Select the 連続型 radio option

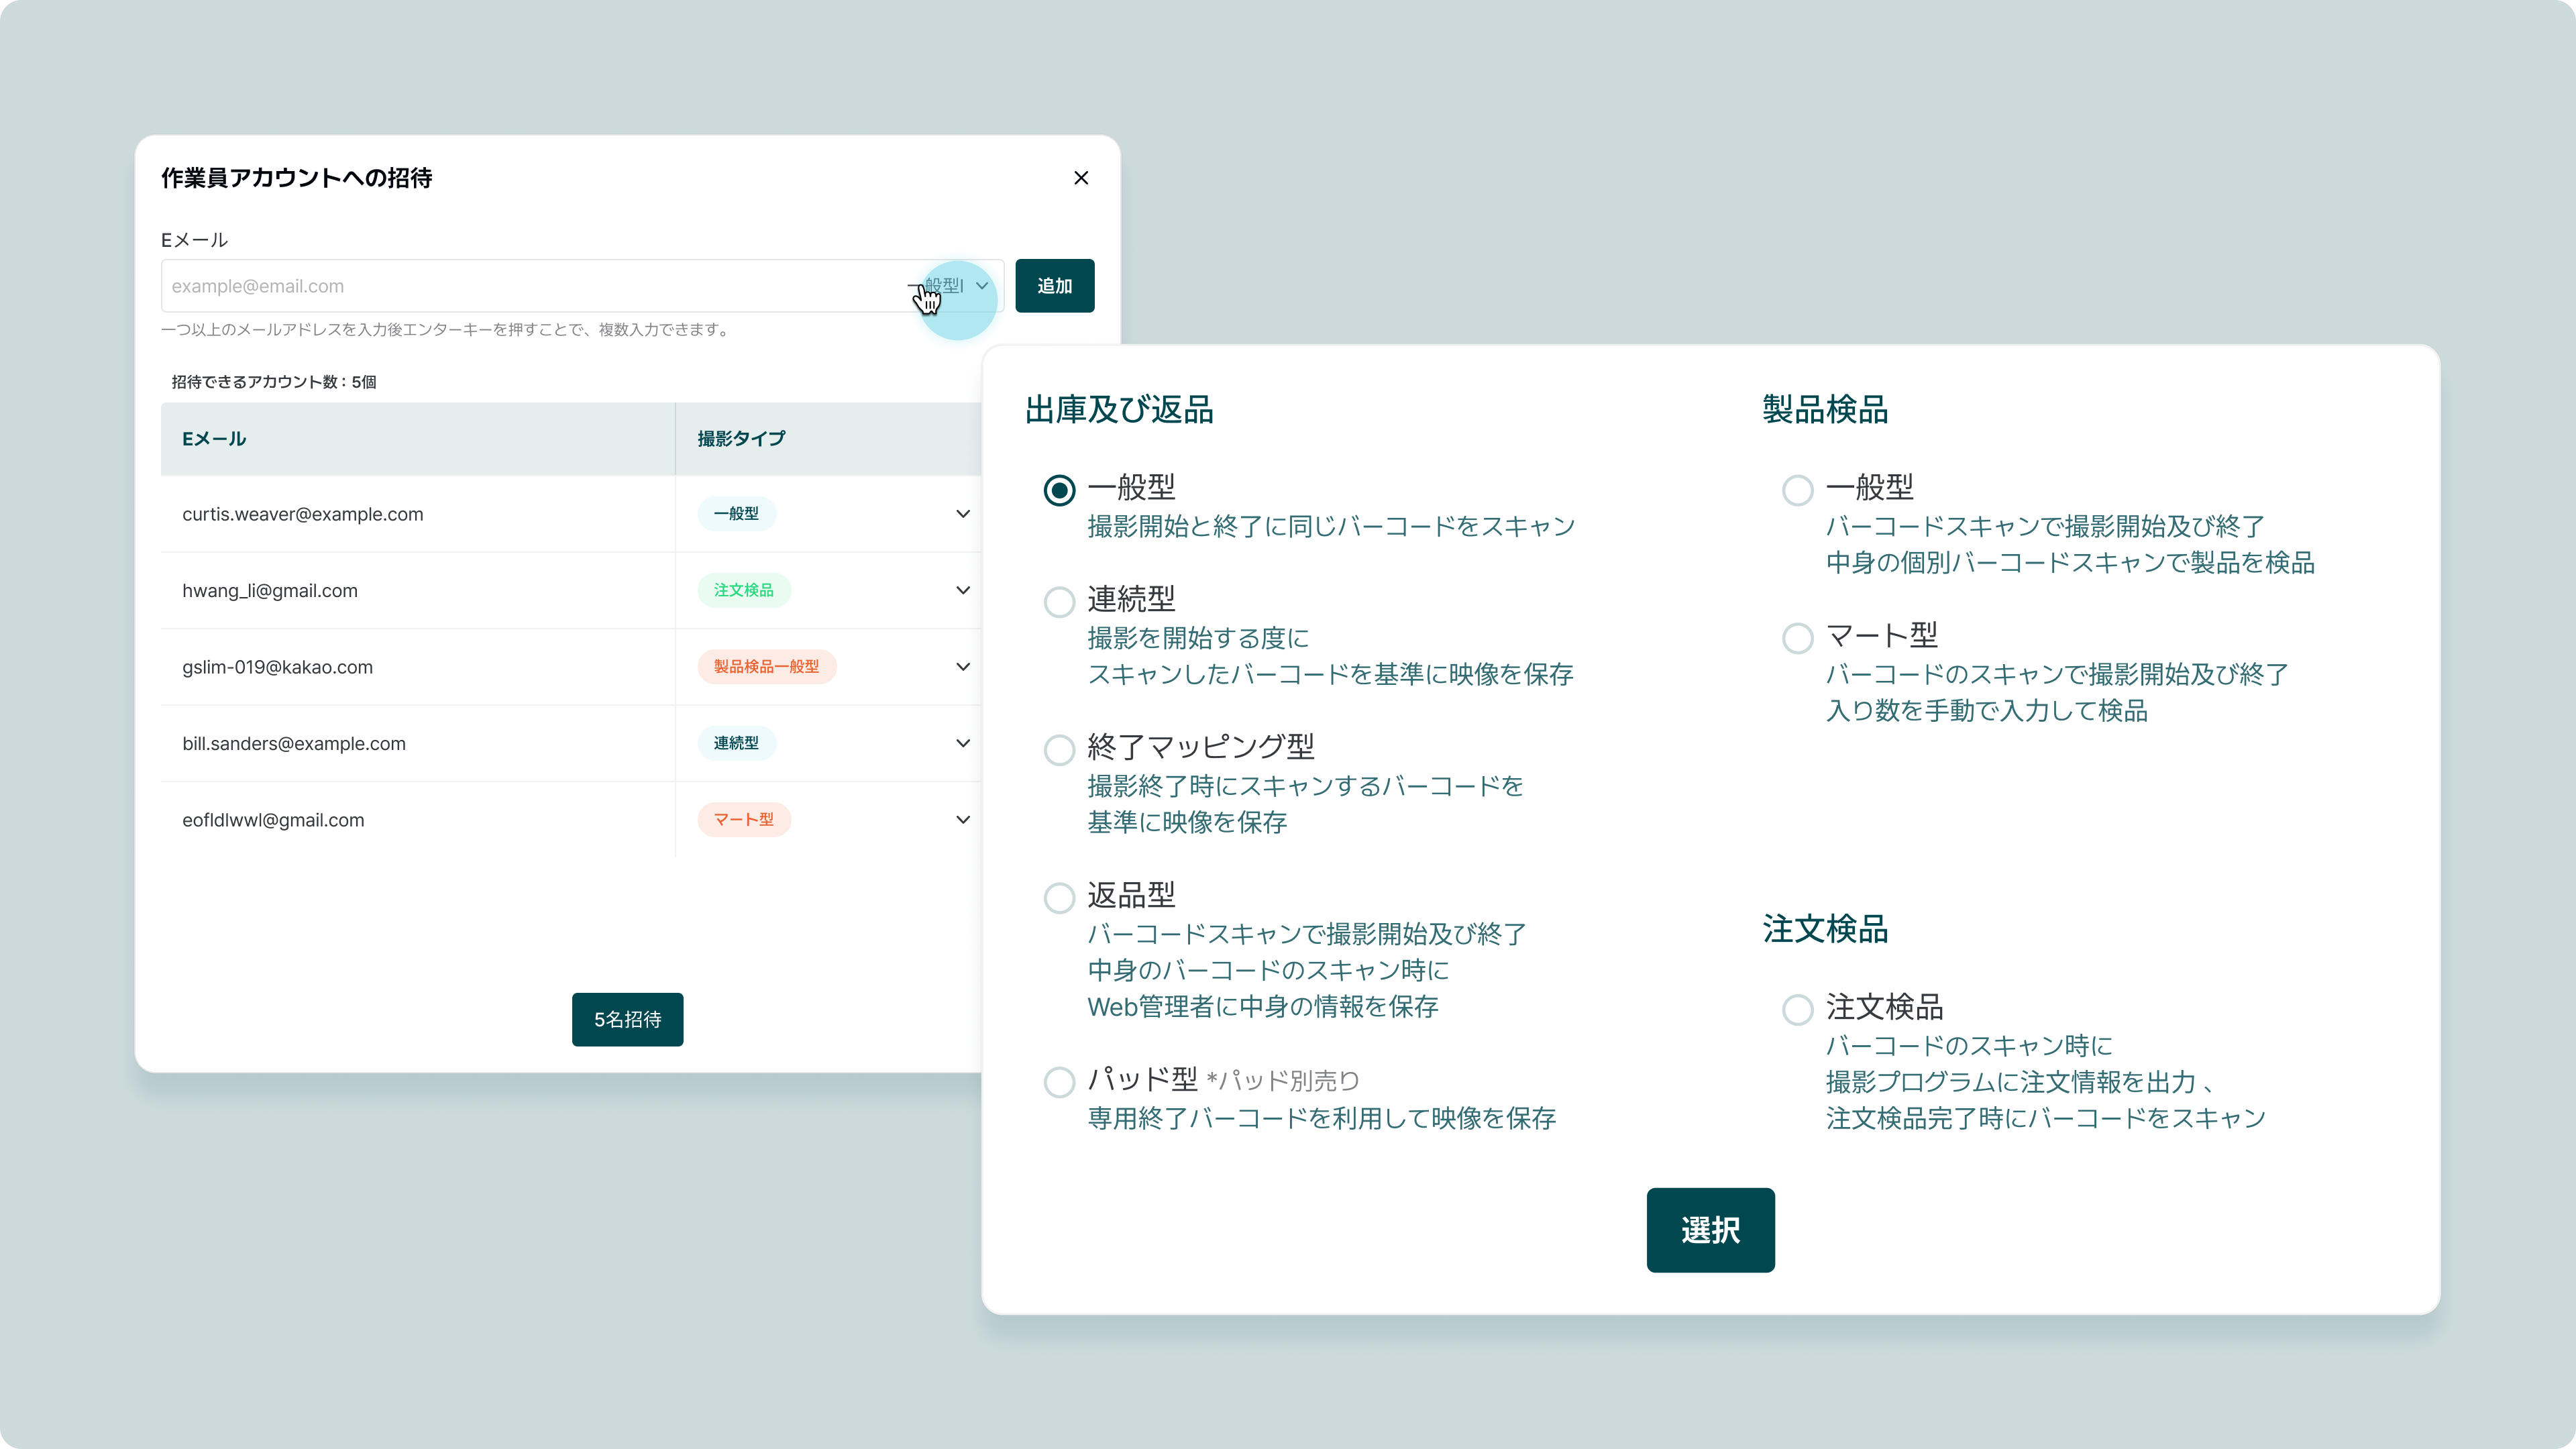(1059, 602)
